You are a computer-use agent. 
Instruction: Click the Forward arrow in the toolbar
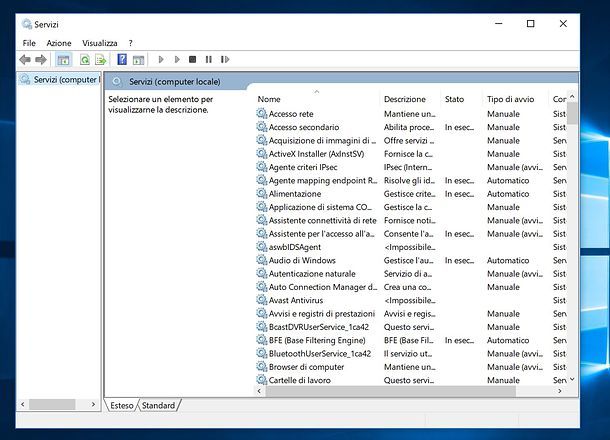click(41, 60)
